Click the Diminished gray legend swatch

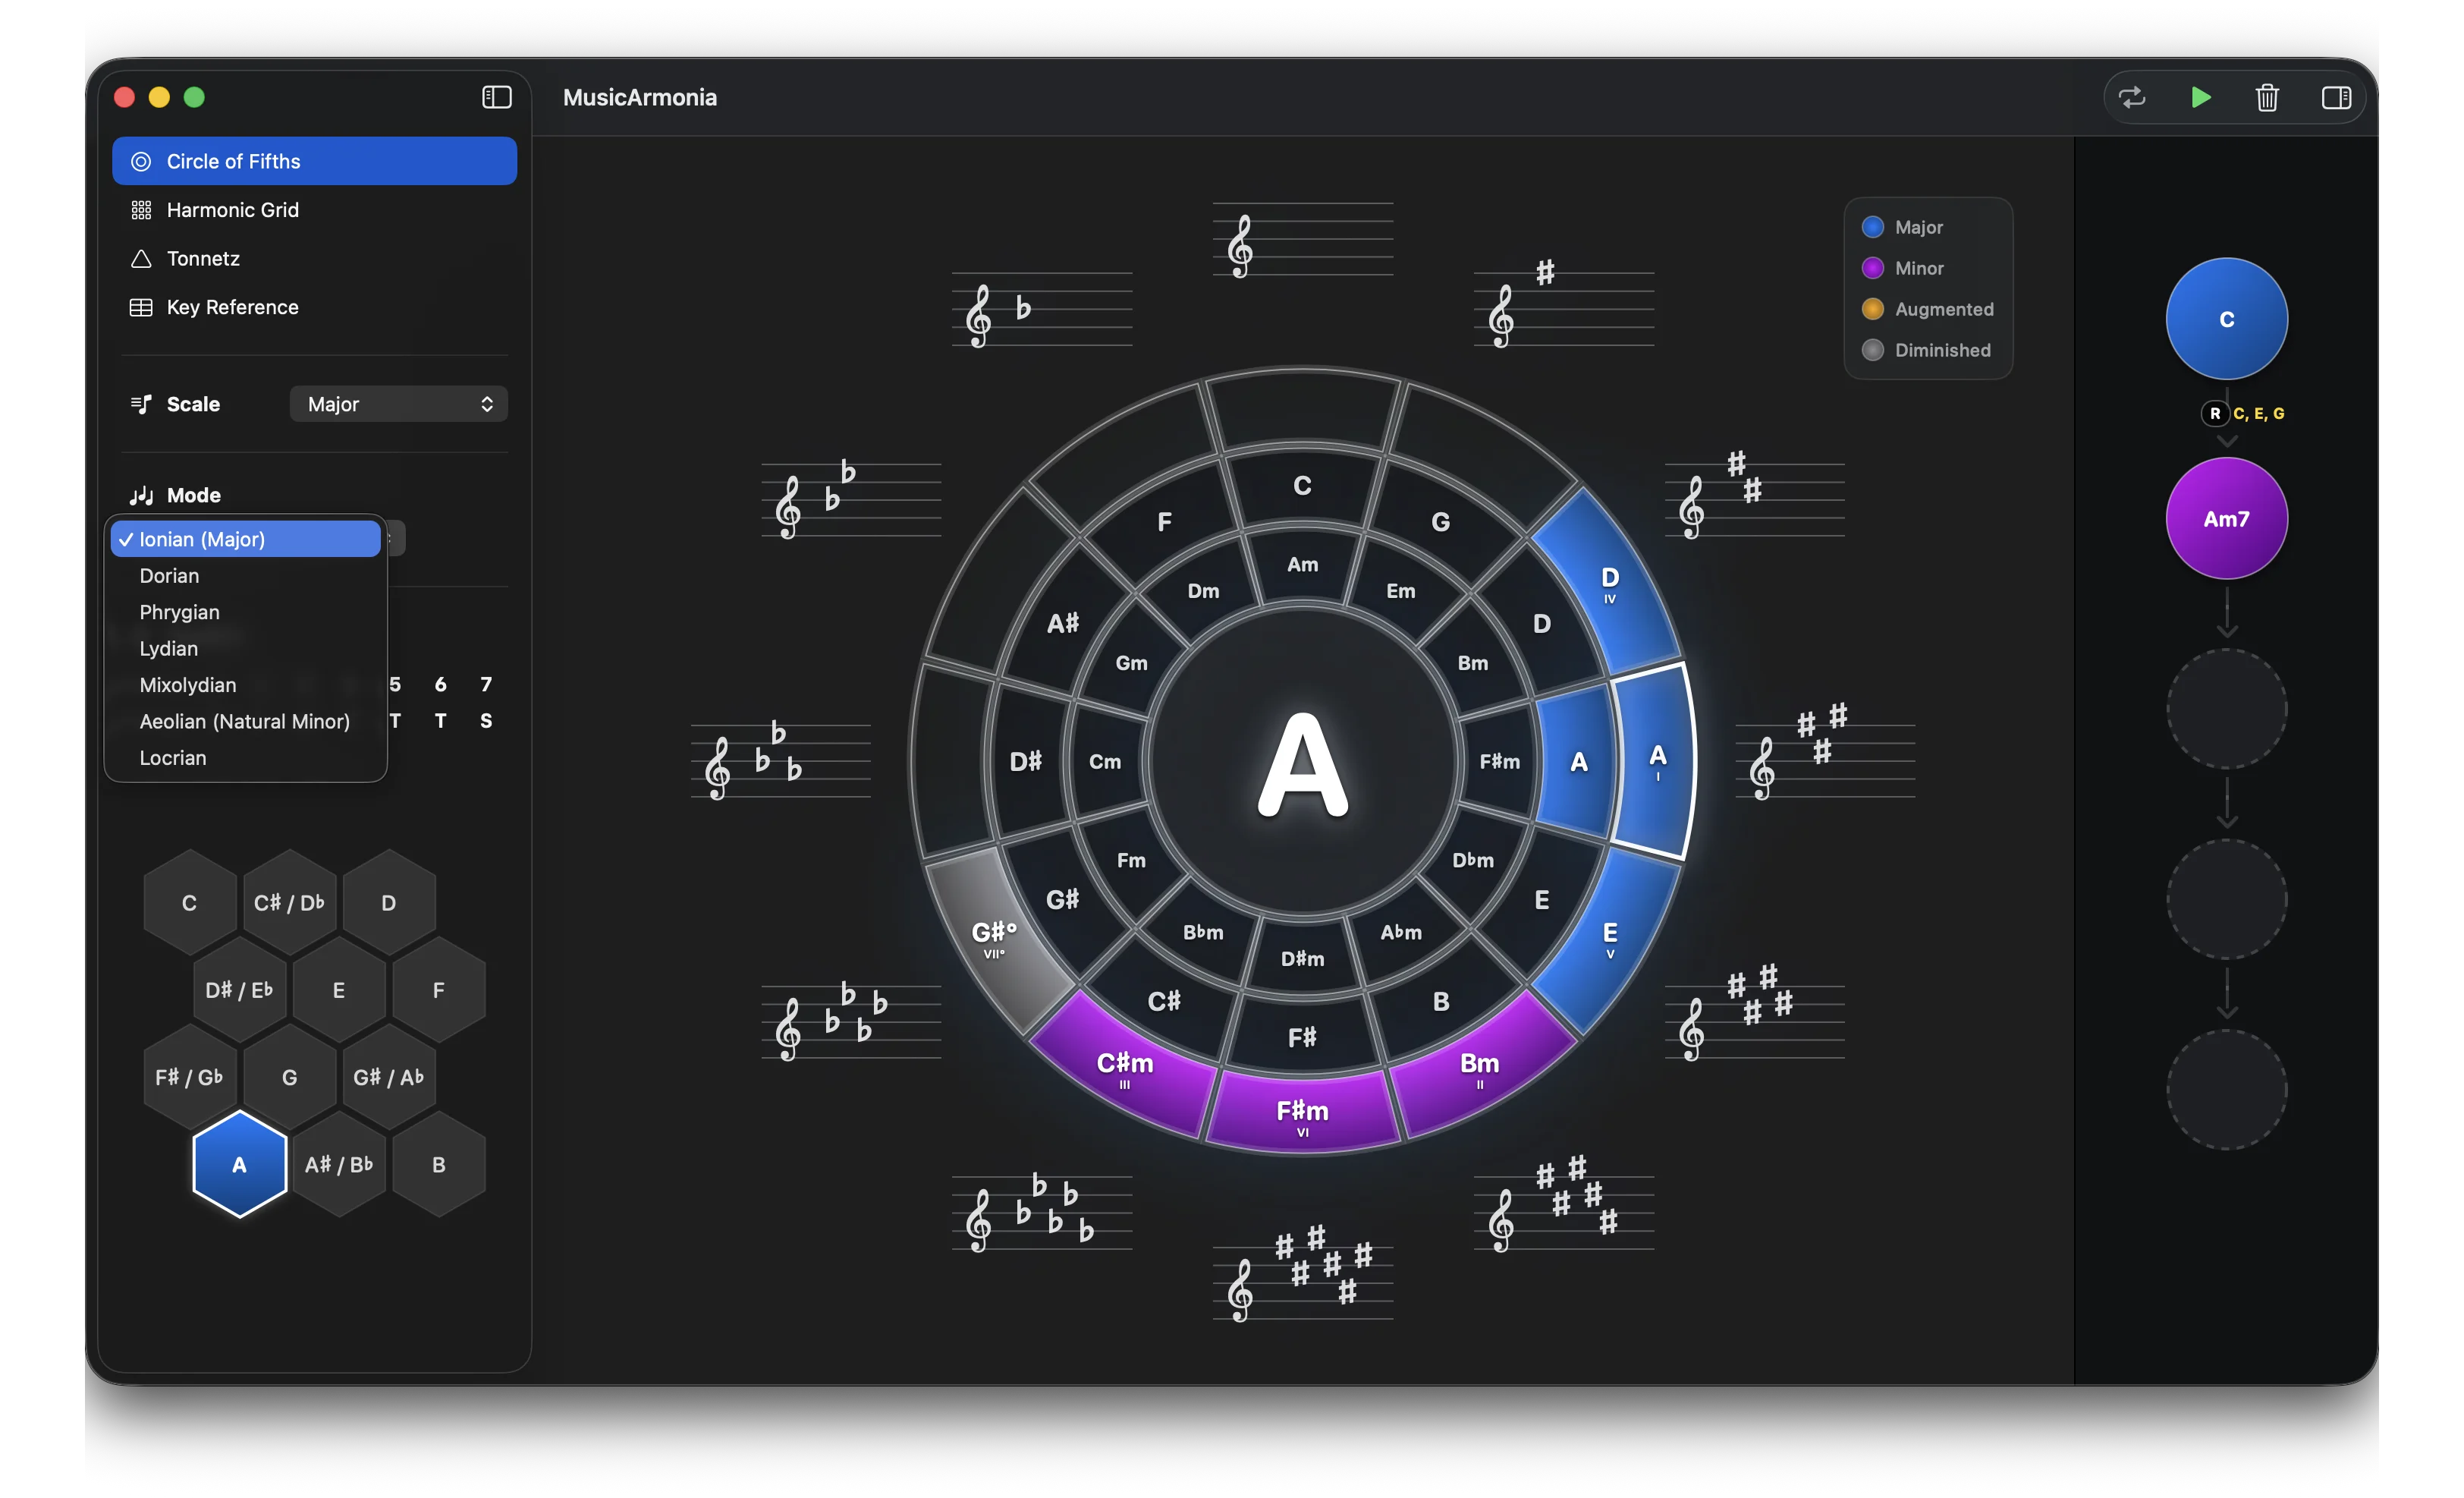click(1872, 350)
